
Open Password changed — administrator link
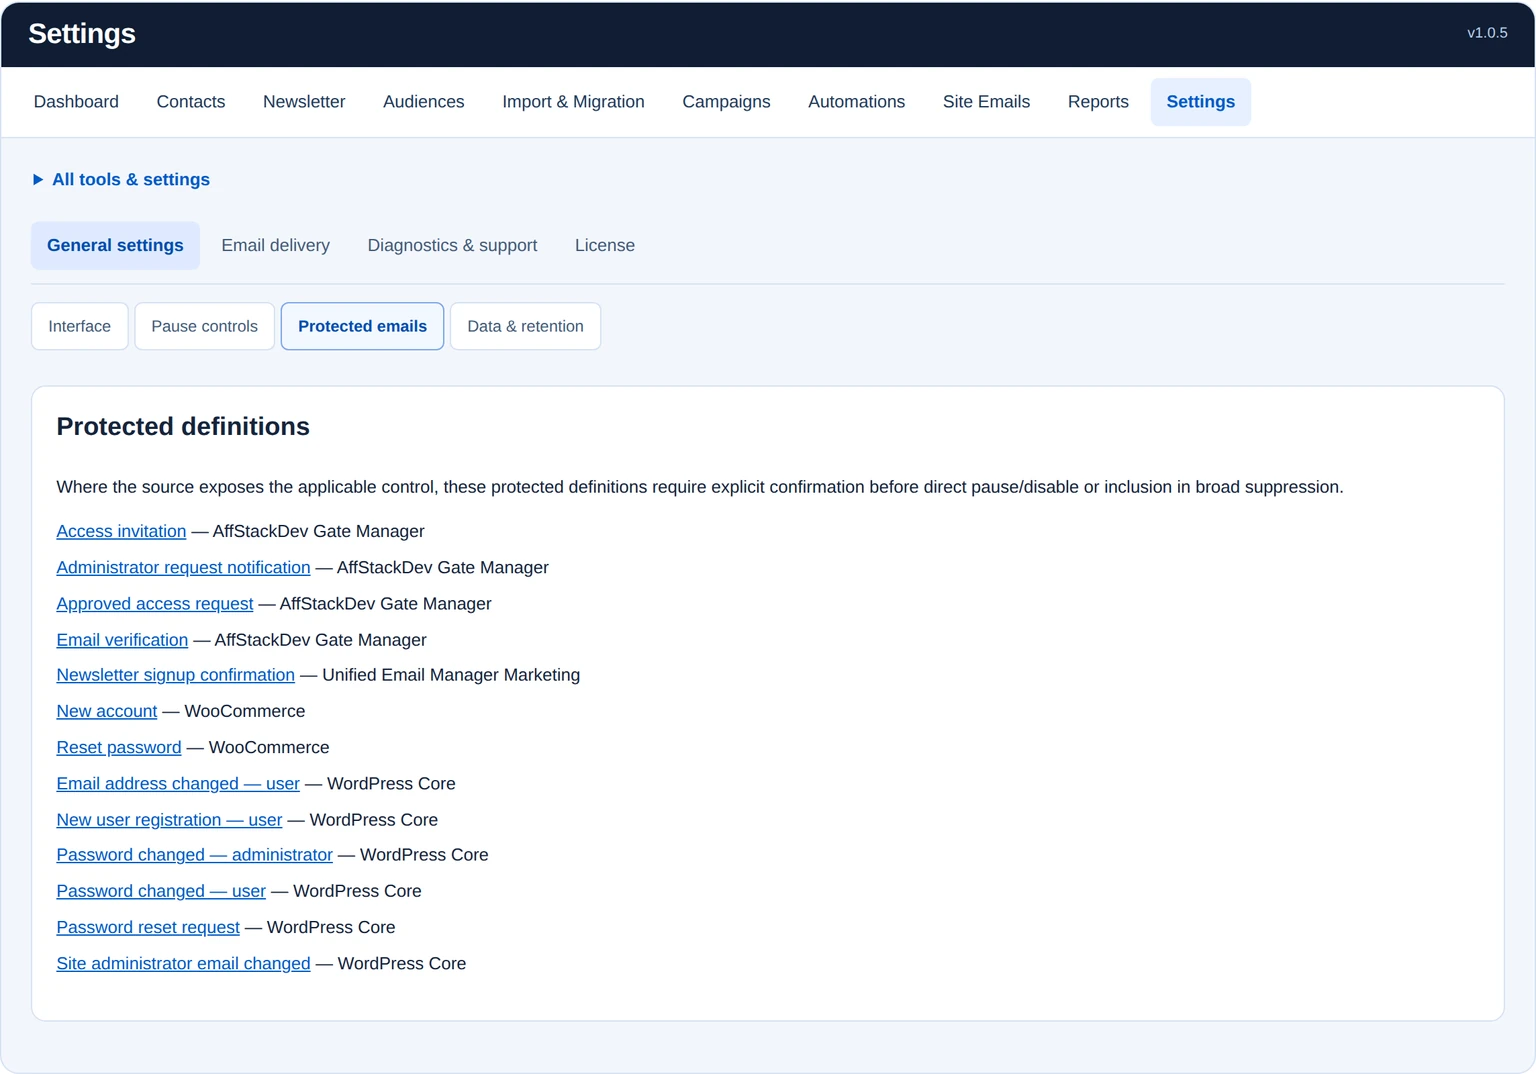pos(195,855)
